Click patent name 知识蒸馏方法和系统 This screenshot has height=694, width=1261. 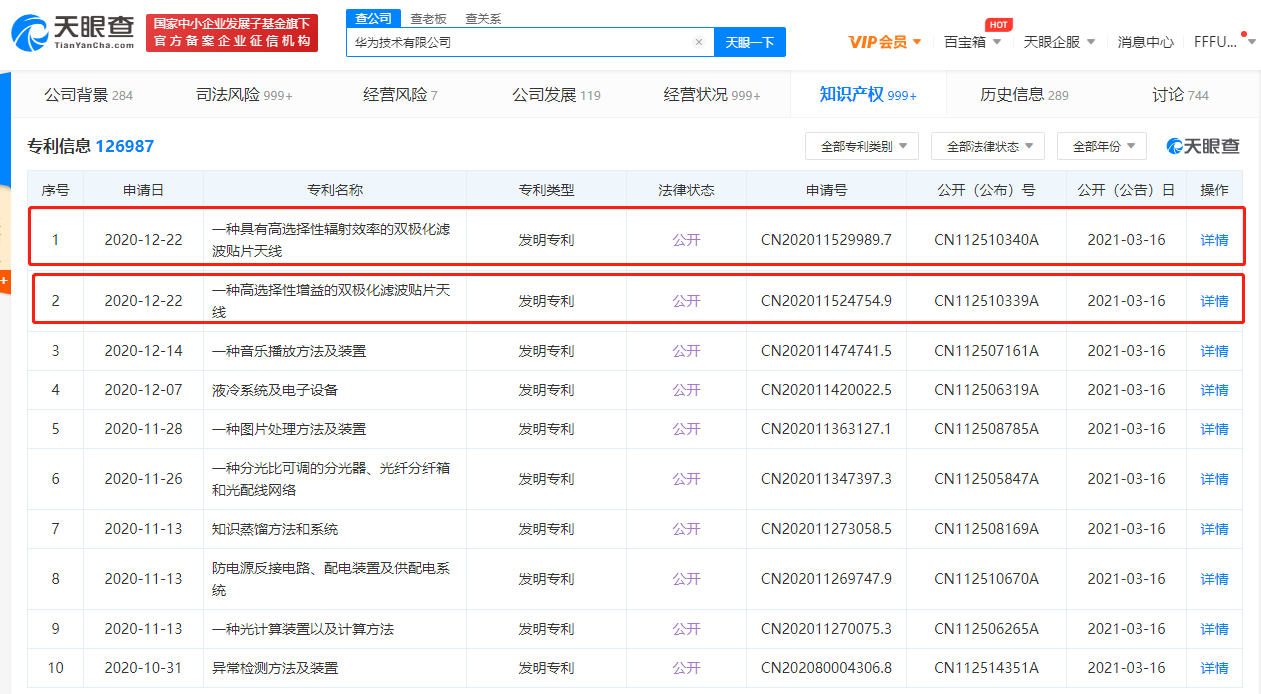(275, 529)
